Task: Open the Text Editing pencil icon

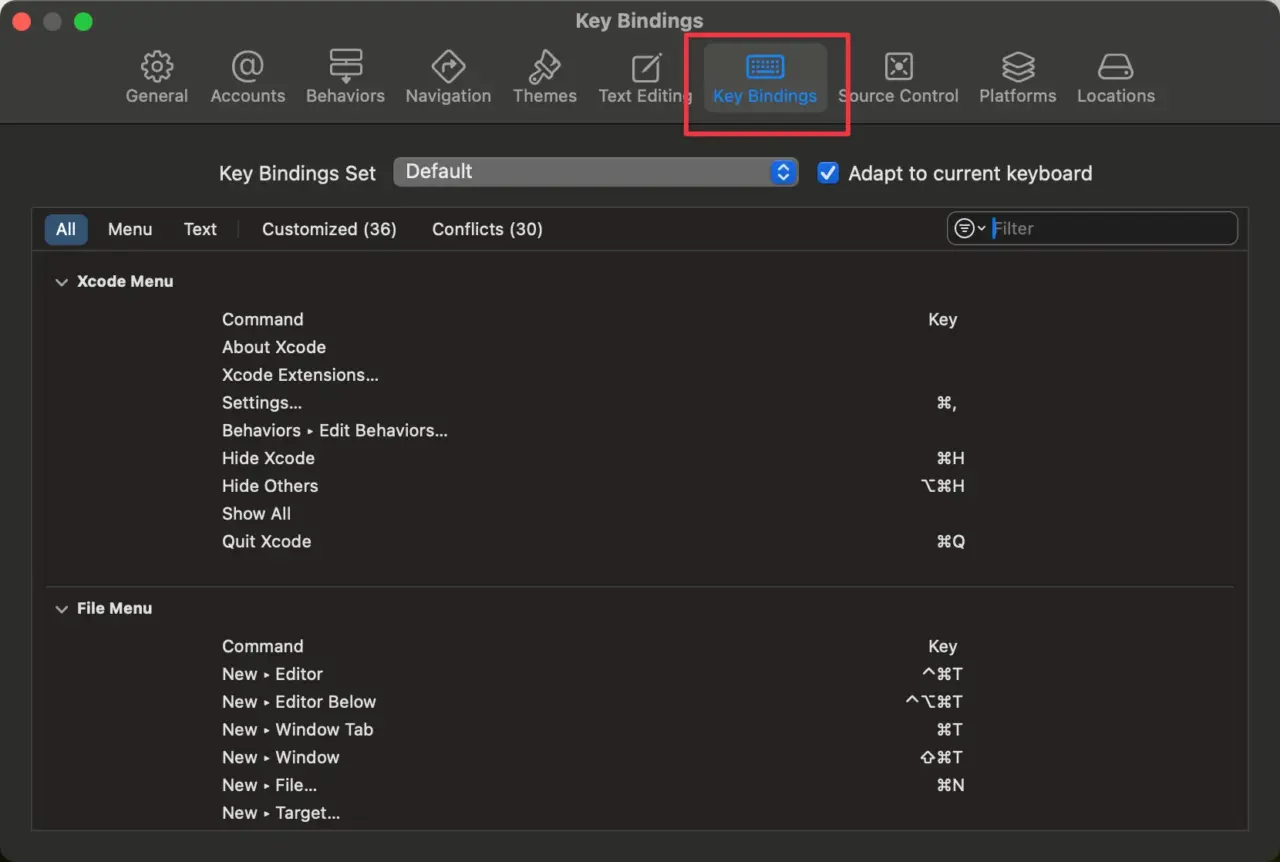Action: [646, 67]
